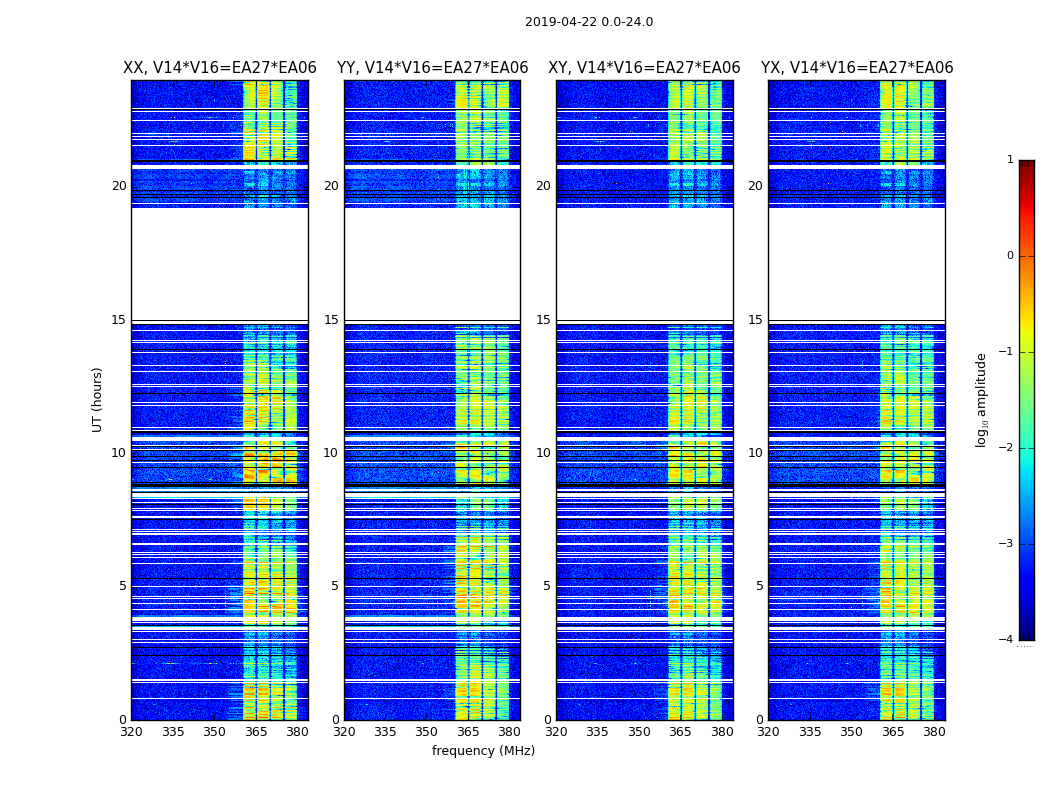Click the frequency (MHz) axis label
The image size is (1050, 800).
coord(483,750)
